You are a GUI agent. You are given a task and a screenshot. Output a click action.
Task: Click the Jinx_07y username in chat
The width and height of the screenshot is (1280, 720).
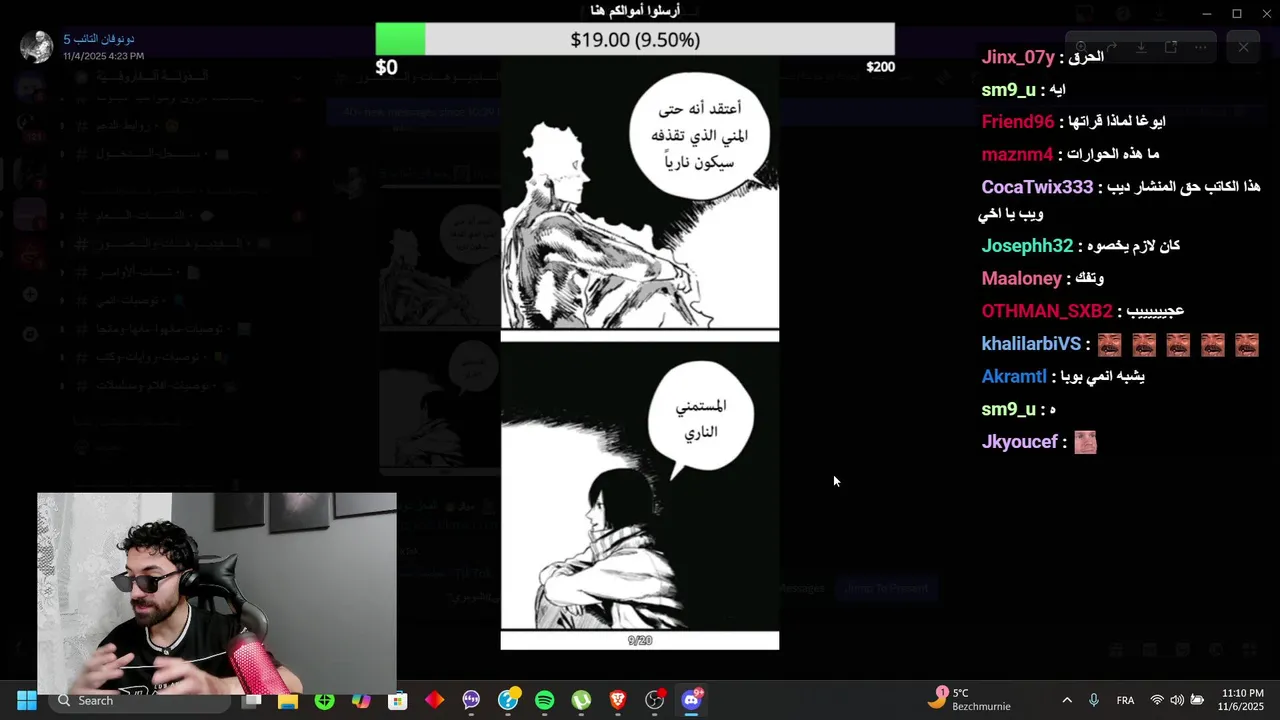point(1018,57)
